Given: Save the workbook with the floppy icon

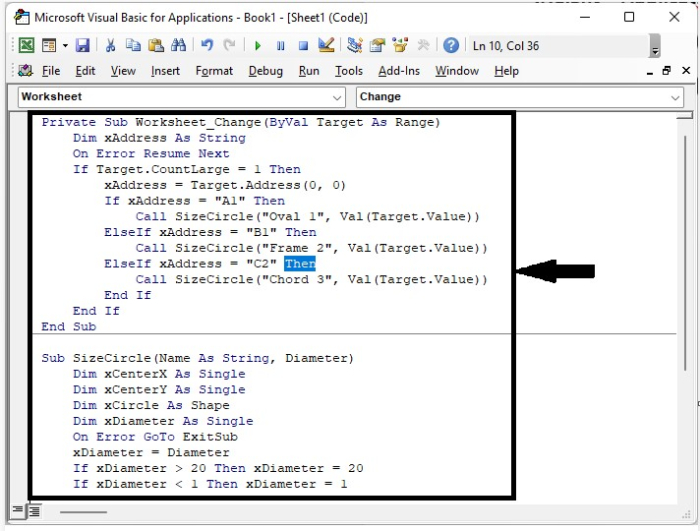Looking at the screenshot, I should pyautogui.click(x=83, y=46).
